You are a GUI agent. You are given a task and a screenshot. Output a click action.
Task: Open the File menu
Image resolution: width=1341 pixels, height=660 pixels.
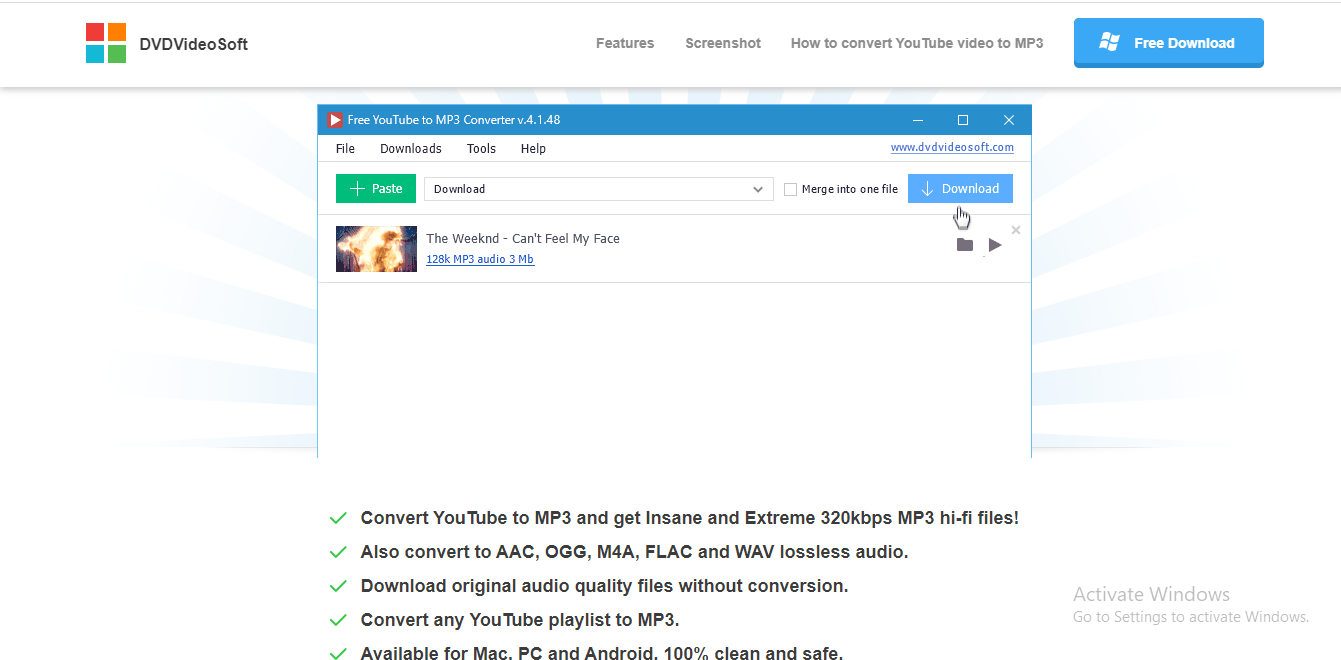(x=345, y=148)
